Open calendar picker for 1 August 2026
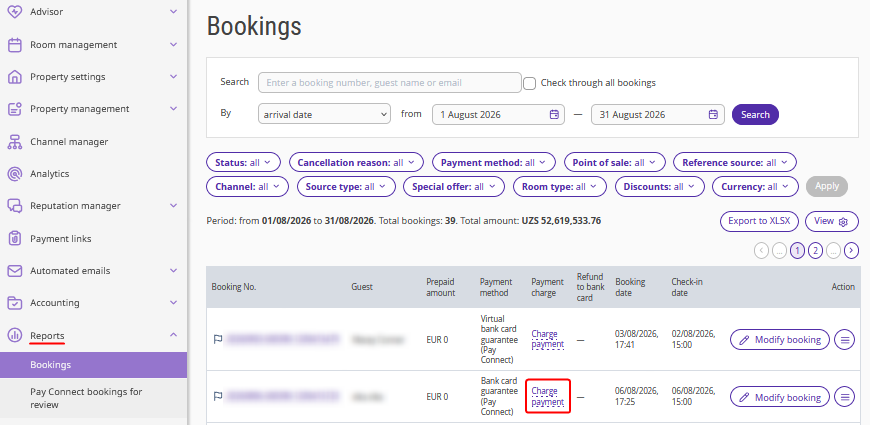The width and height of the screenshot is (870, 425). click(554, 115)
